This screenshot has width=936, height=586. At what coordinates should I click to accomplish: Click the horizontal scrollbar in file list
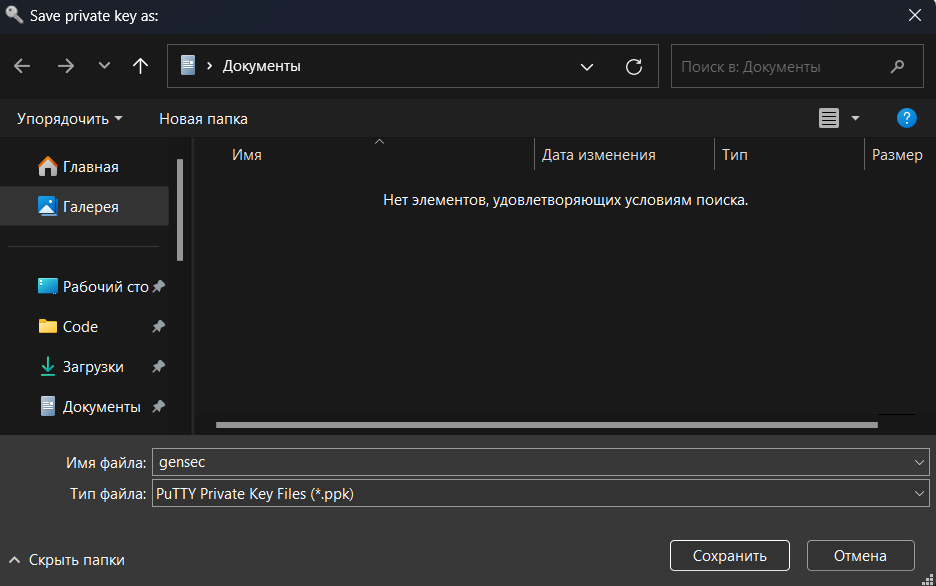pyautogui.click(x=547, y=425)
